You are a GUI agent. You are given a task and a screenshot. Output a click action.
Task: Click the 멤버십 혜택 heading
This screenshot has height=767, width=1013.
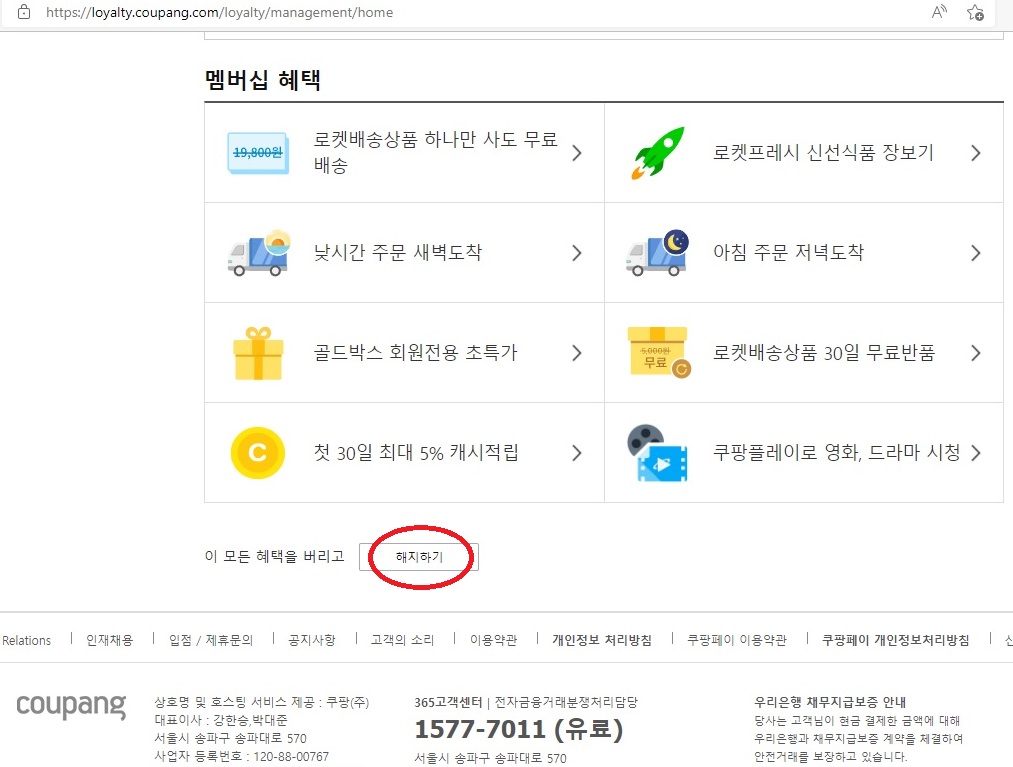(x=263, y=80)
